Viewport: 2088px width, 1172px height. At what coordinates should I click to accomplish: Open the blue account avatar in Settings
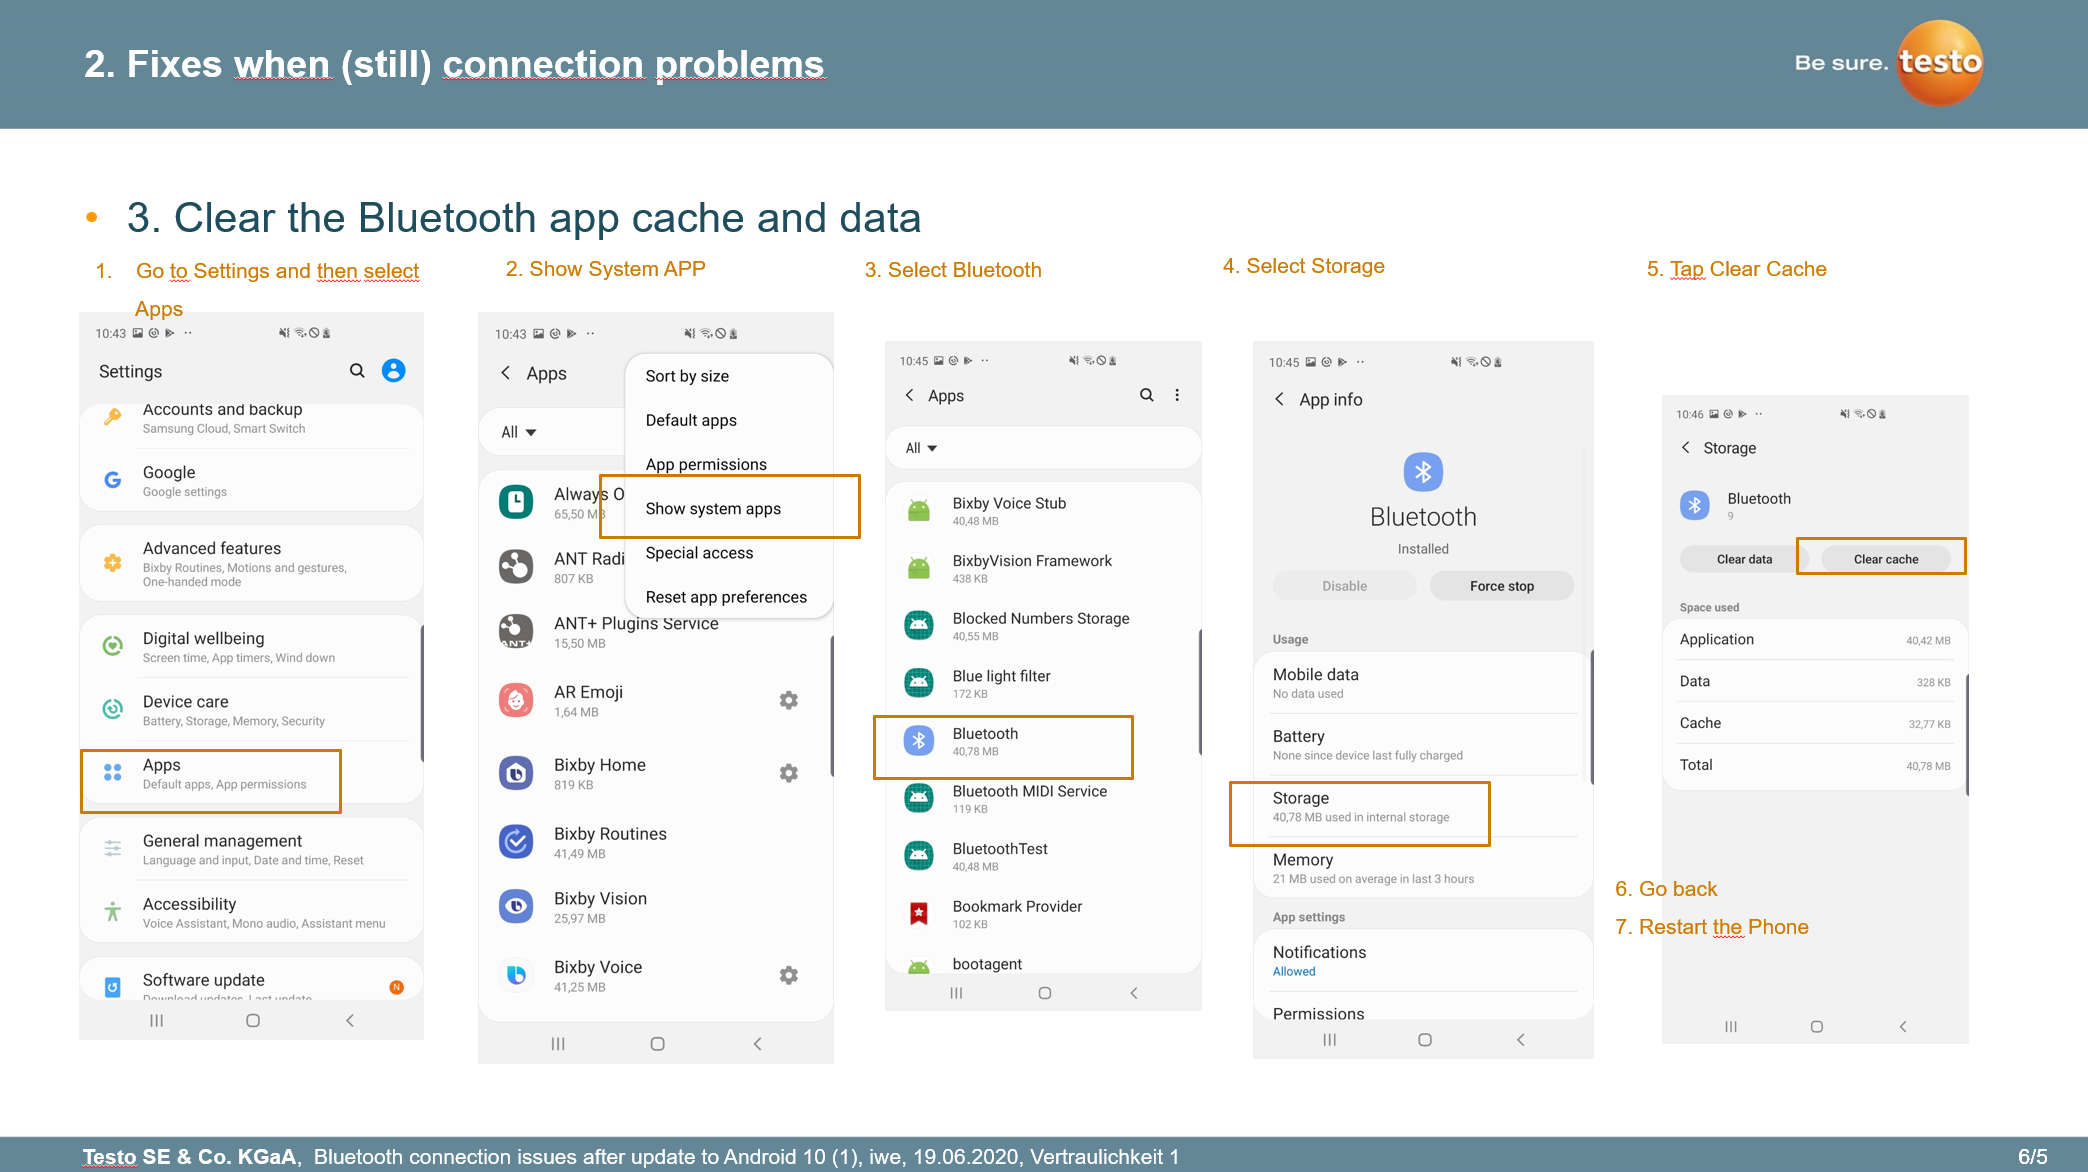(x=394, y=371)
